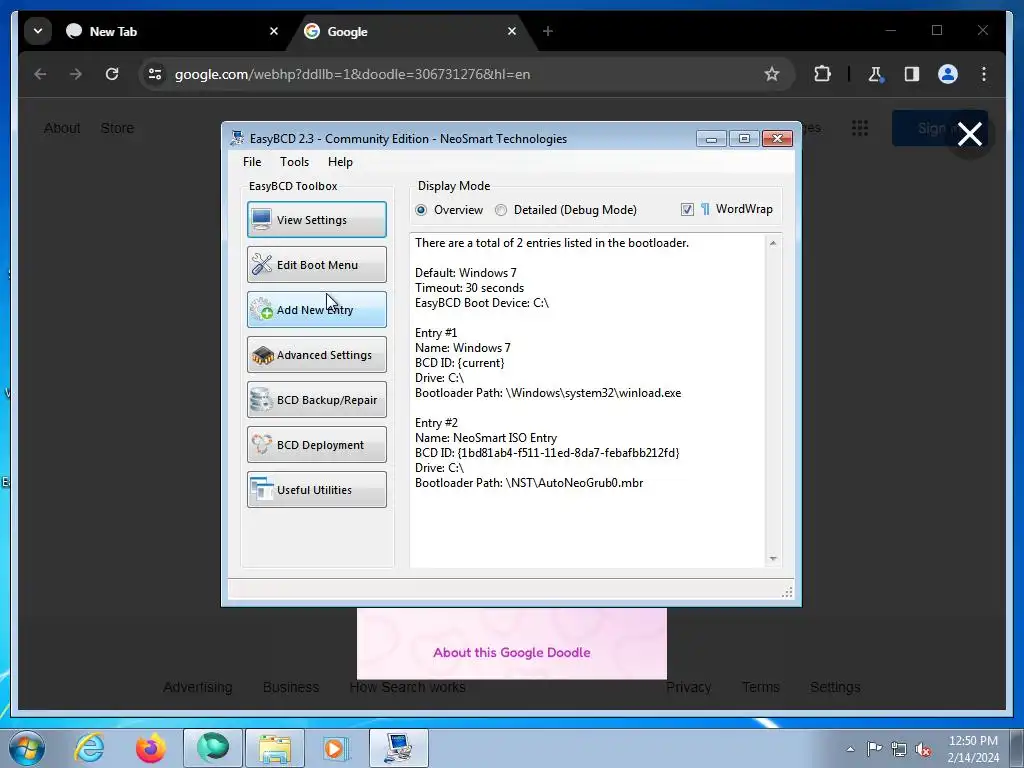
Task: Open Windows Explorer folder taskbar icon
Action: tap(275, 748)
